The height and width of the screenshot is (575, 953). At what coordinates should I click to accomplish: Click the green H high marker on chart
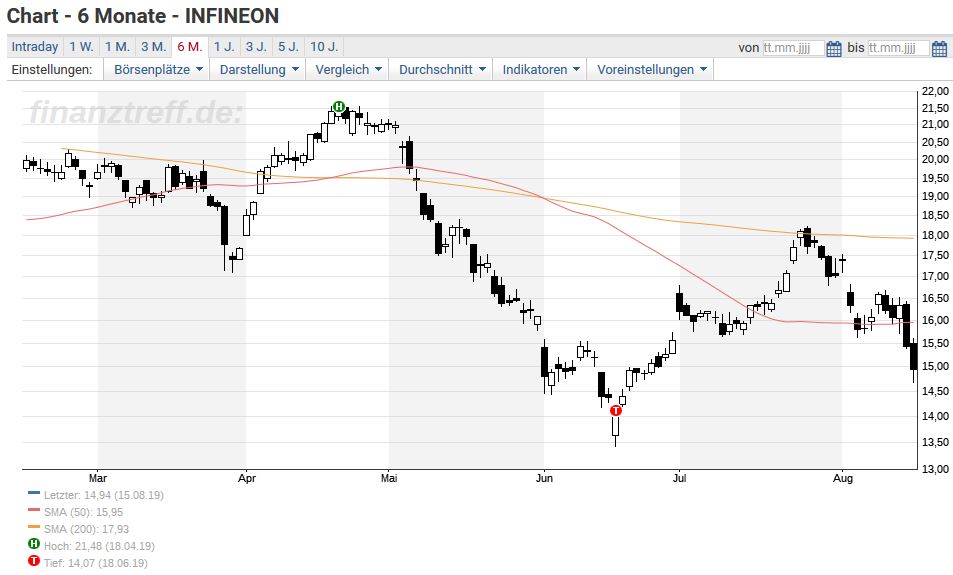point(339,107)
